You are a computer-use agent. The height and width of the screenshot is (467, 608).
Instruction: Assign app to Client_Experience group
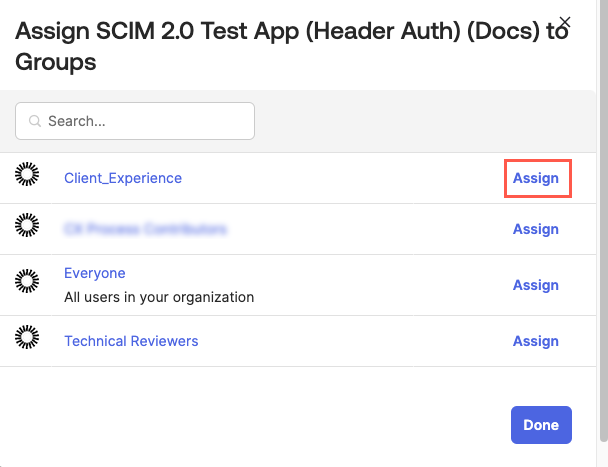tap(535, 178)
